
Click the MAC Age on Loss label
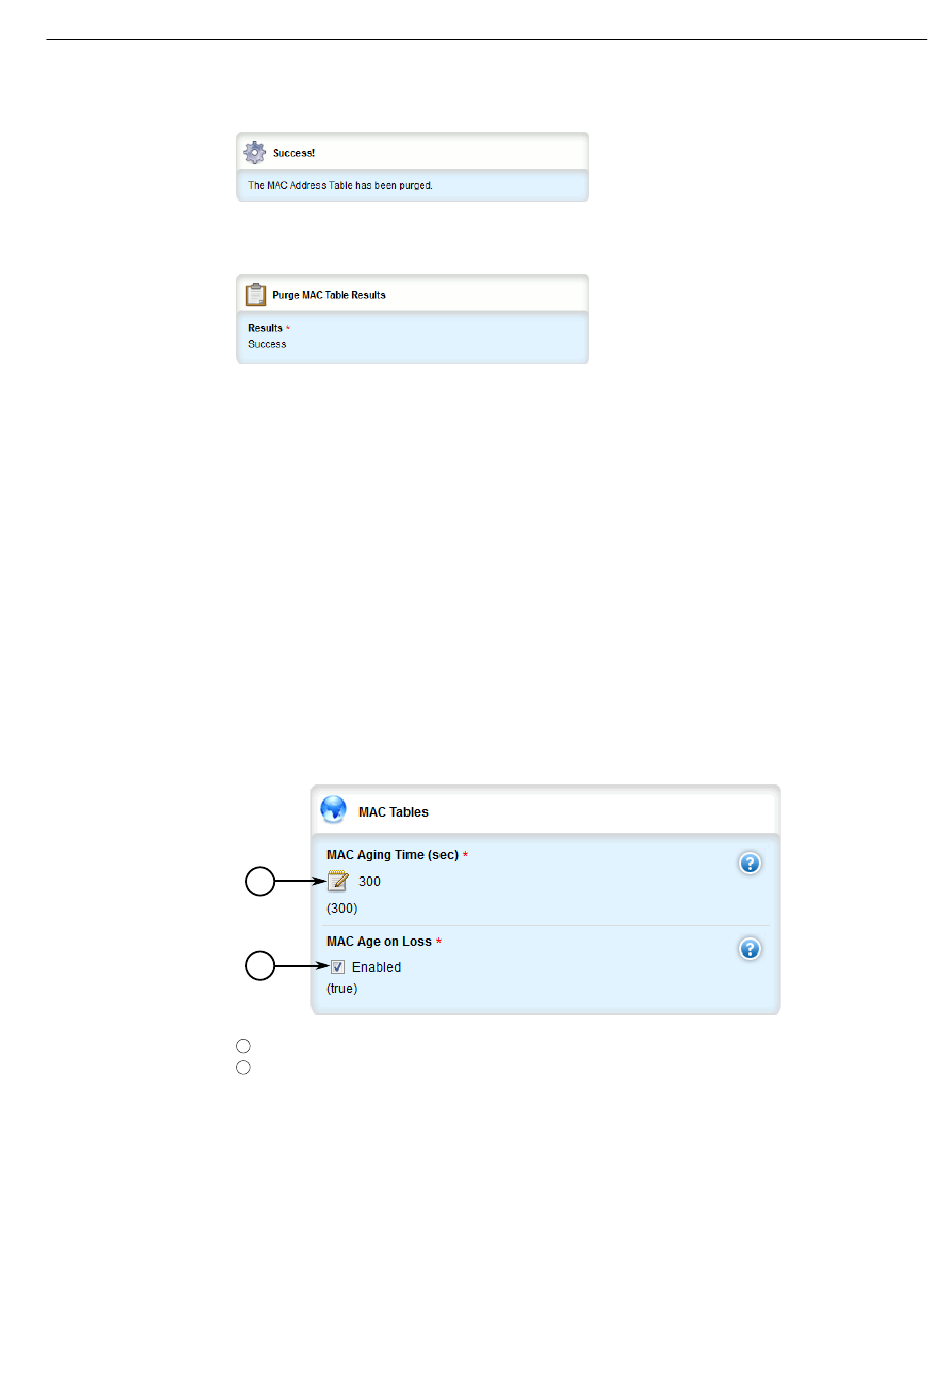point(379,941)
